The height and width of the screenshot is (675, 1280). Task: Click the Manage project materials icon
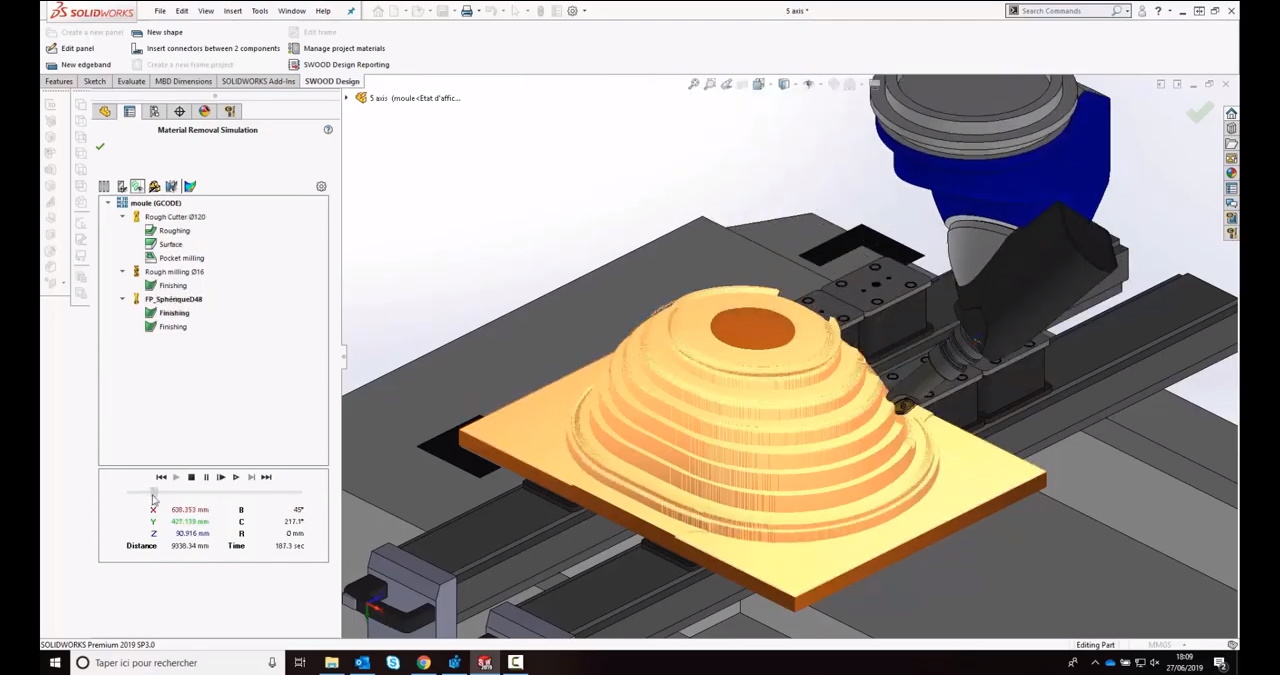point(294,48)
